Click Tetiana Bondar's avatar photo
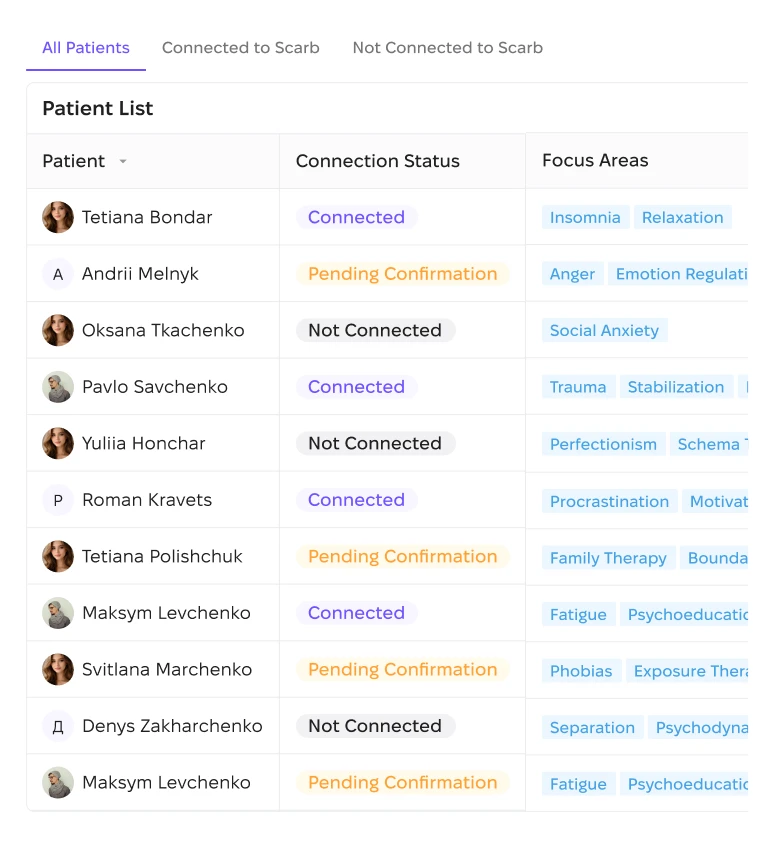761x843 pixels. click(x=58, y=217)
